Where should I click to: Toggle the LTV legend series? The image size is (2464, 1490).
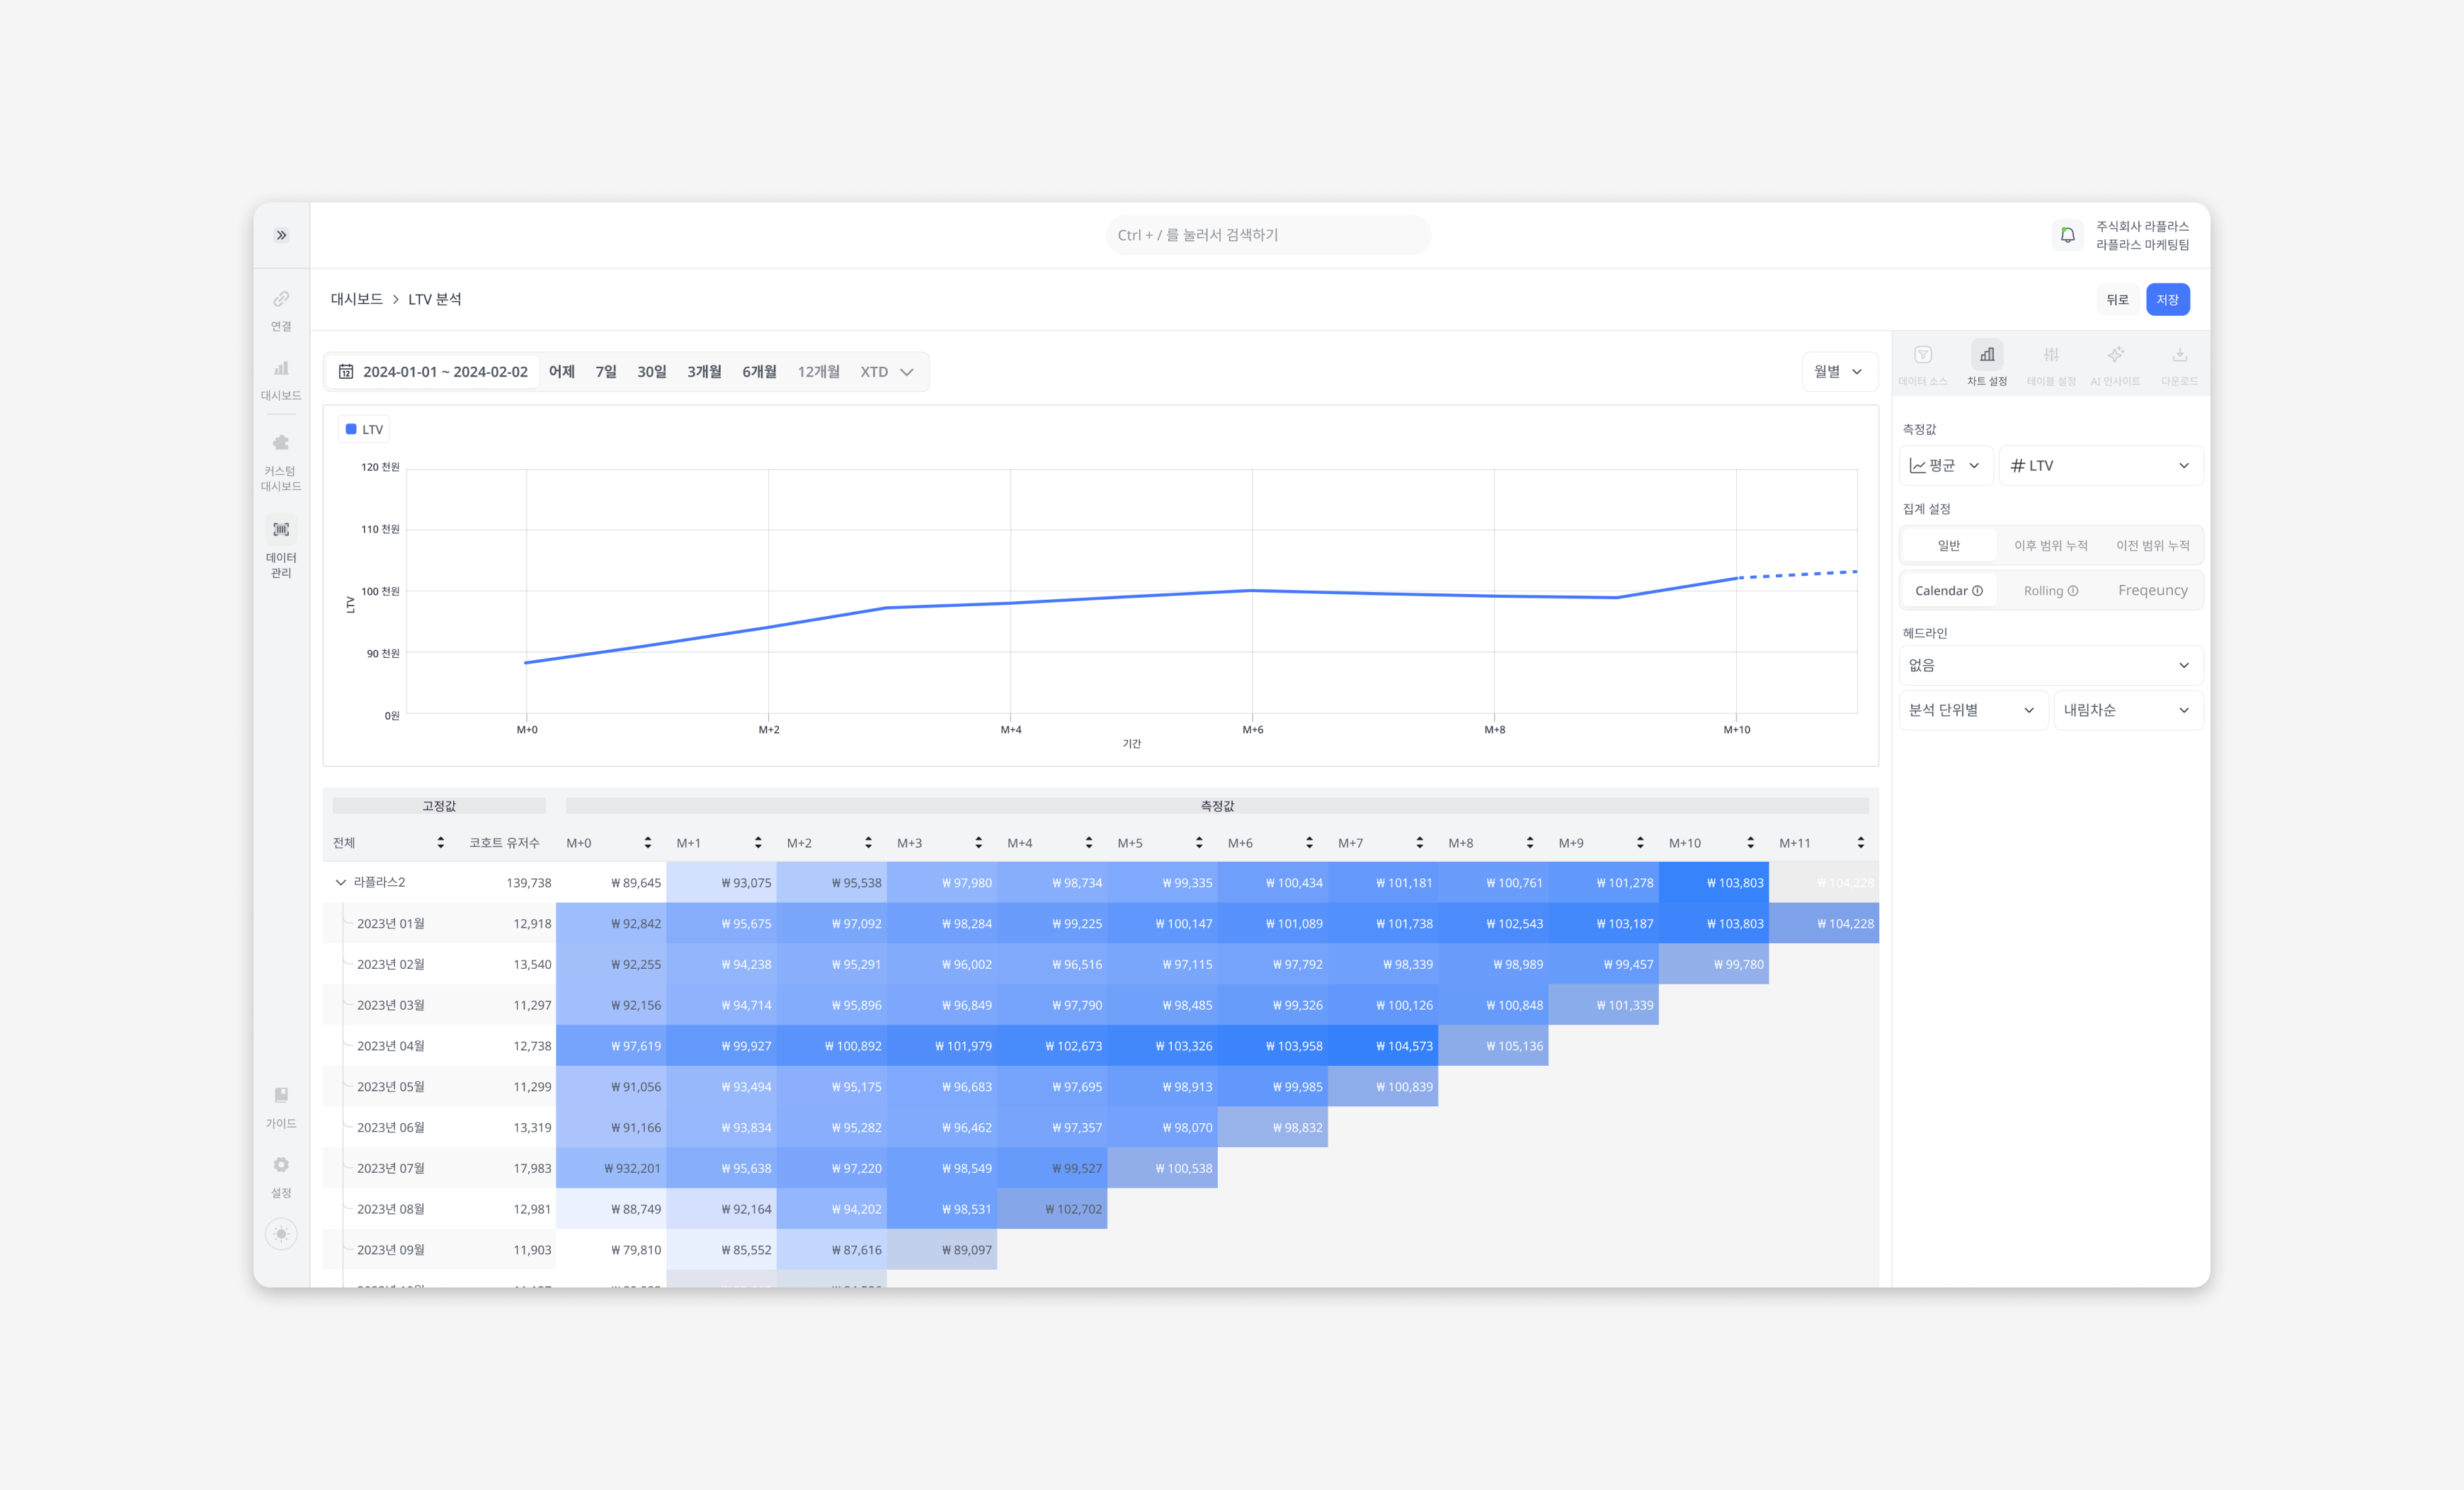coord(364,429)
